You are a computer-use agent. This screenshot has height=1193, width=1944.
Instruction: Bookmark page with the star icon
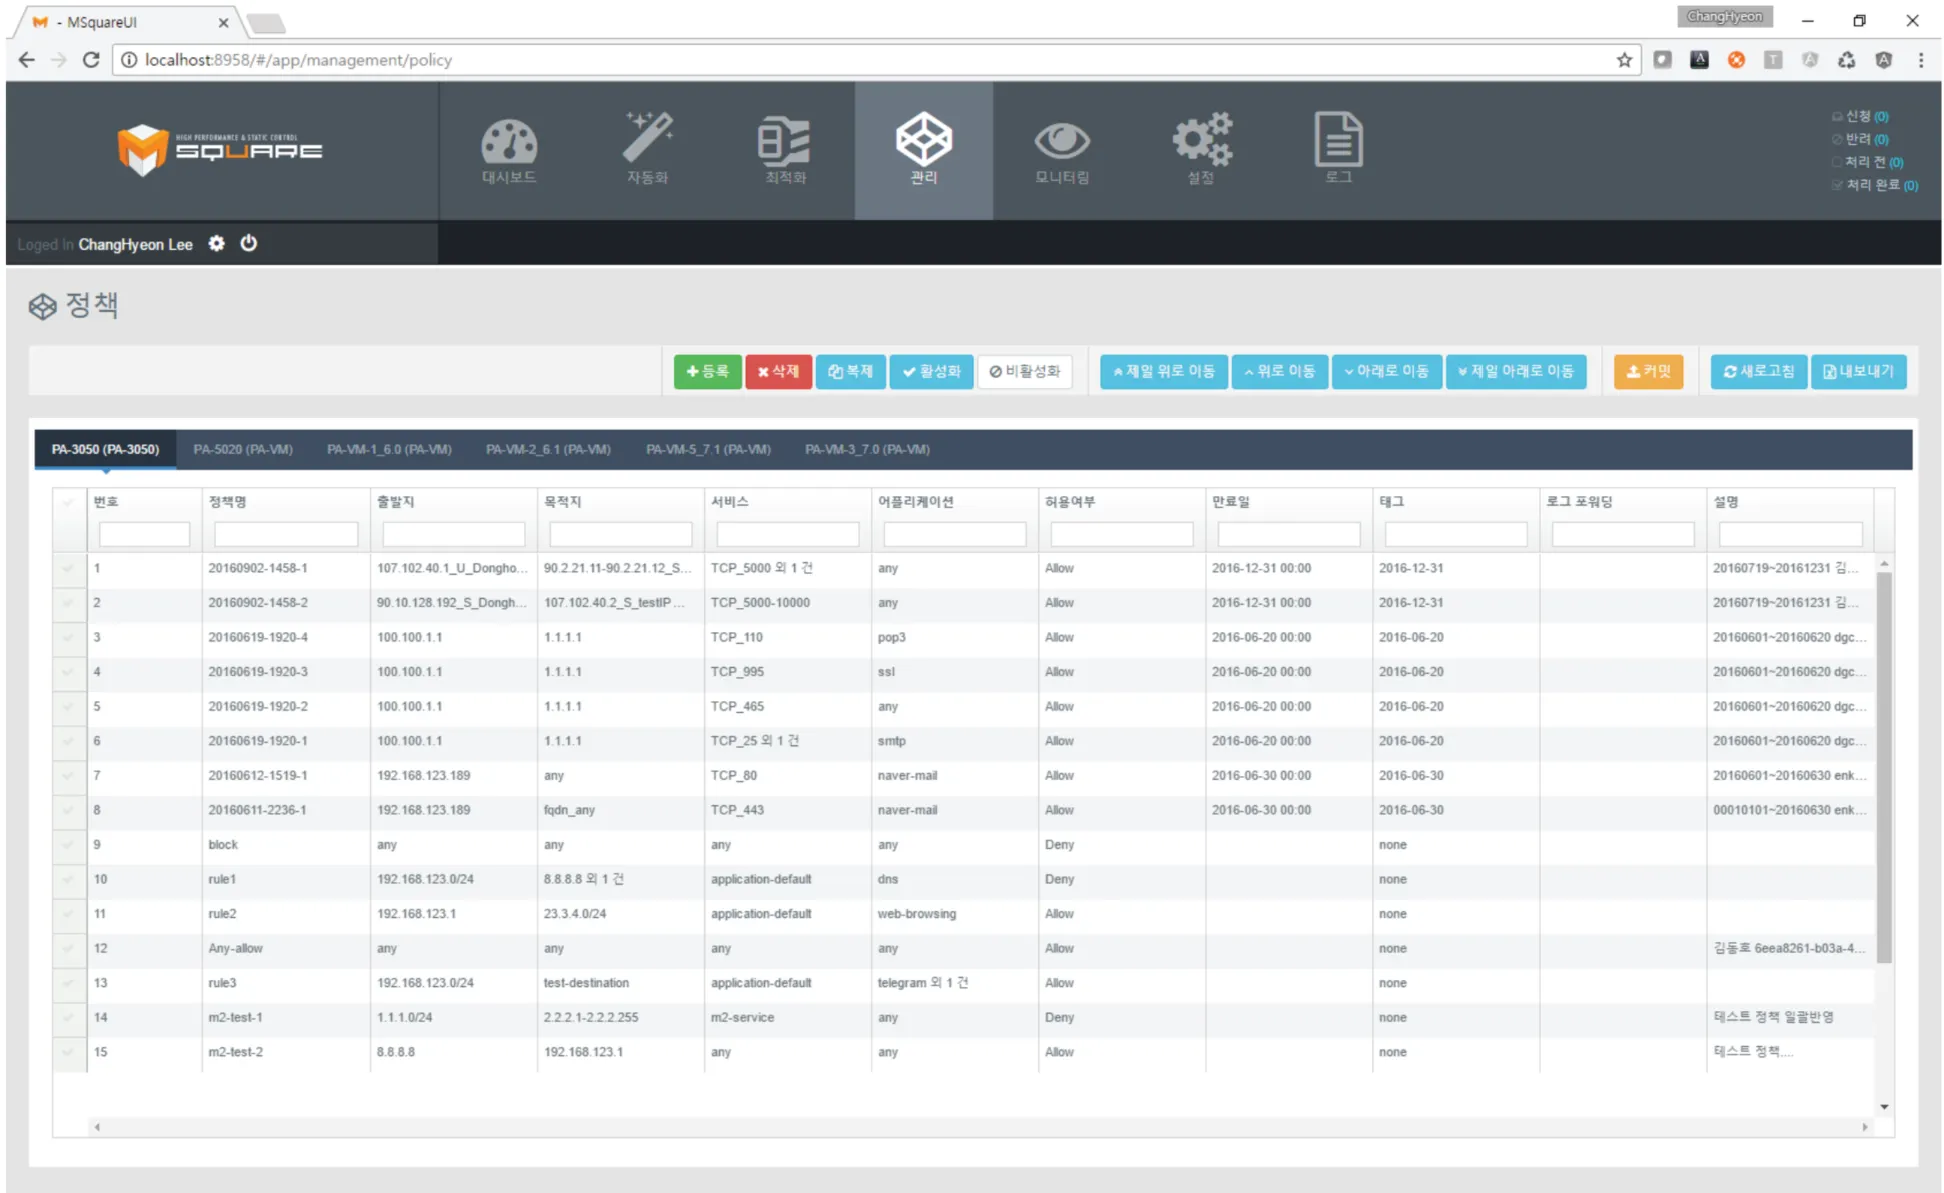(1624, 60)
